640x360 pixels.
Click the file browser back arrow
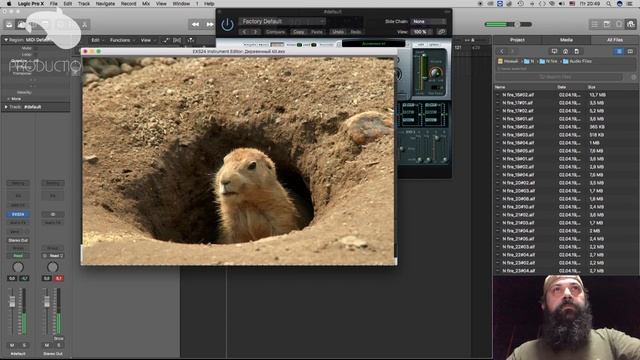pyautogui.click(x=502, y=51)
